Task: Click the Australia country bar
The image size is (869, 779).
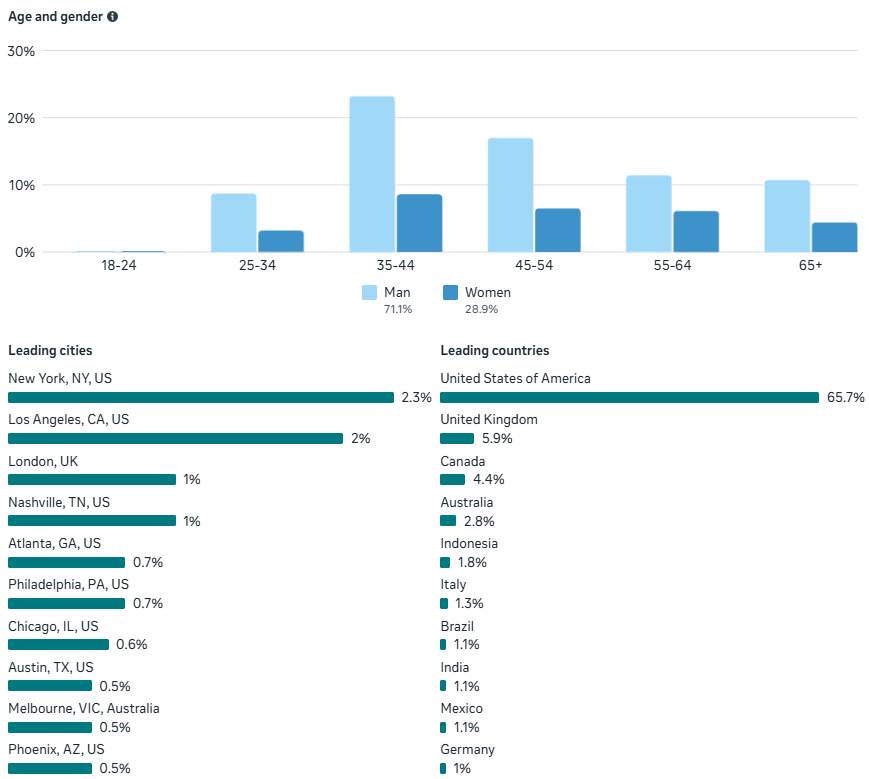Action: [448, 521]
